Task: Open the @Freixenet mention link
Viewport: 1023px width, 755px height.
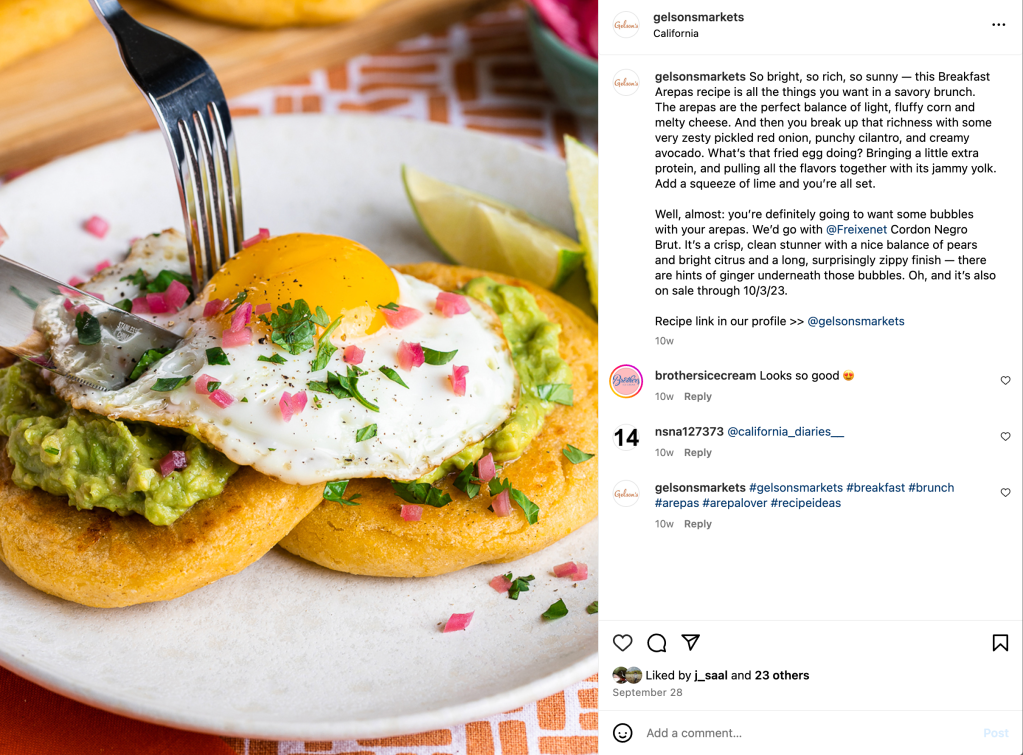Action: (856, 230)
